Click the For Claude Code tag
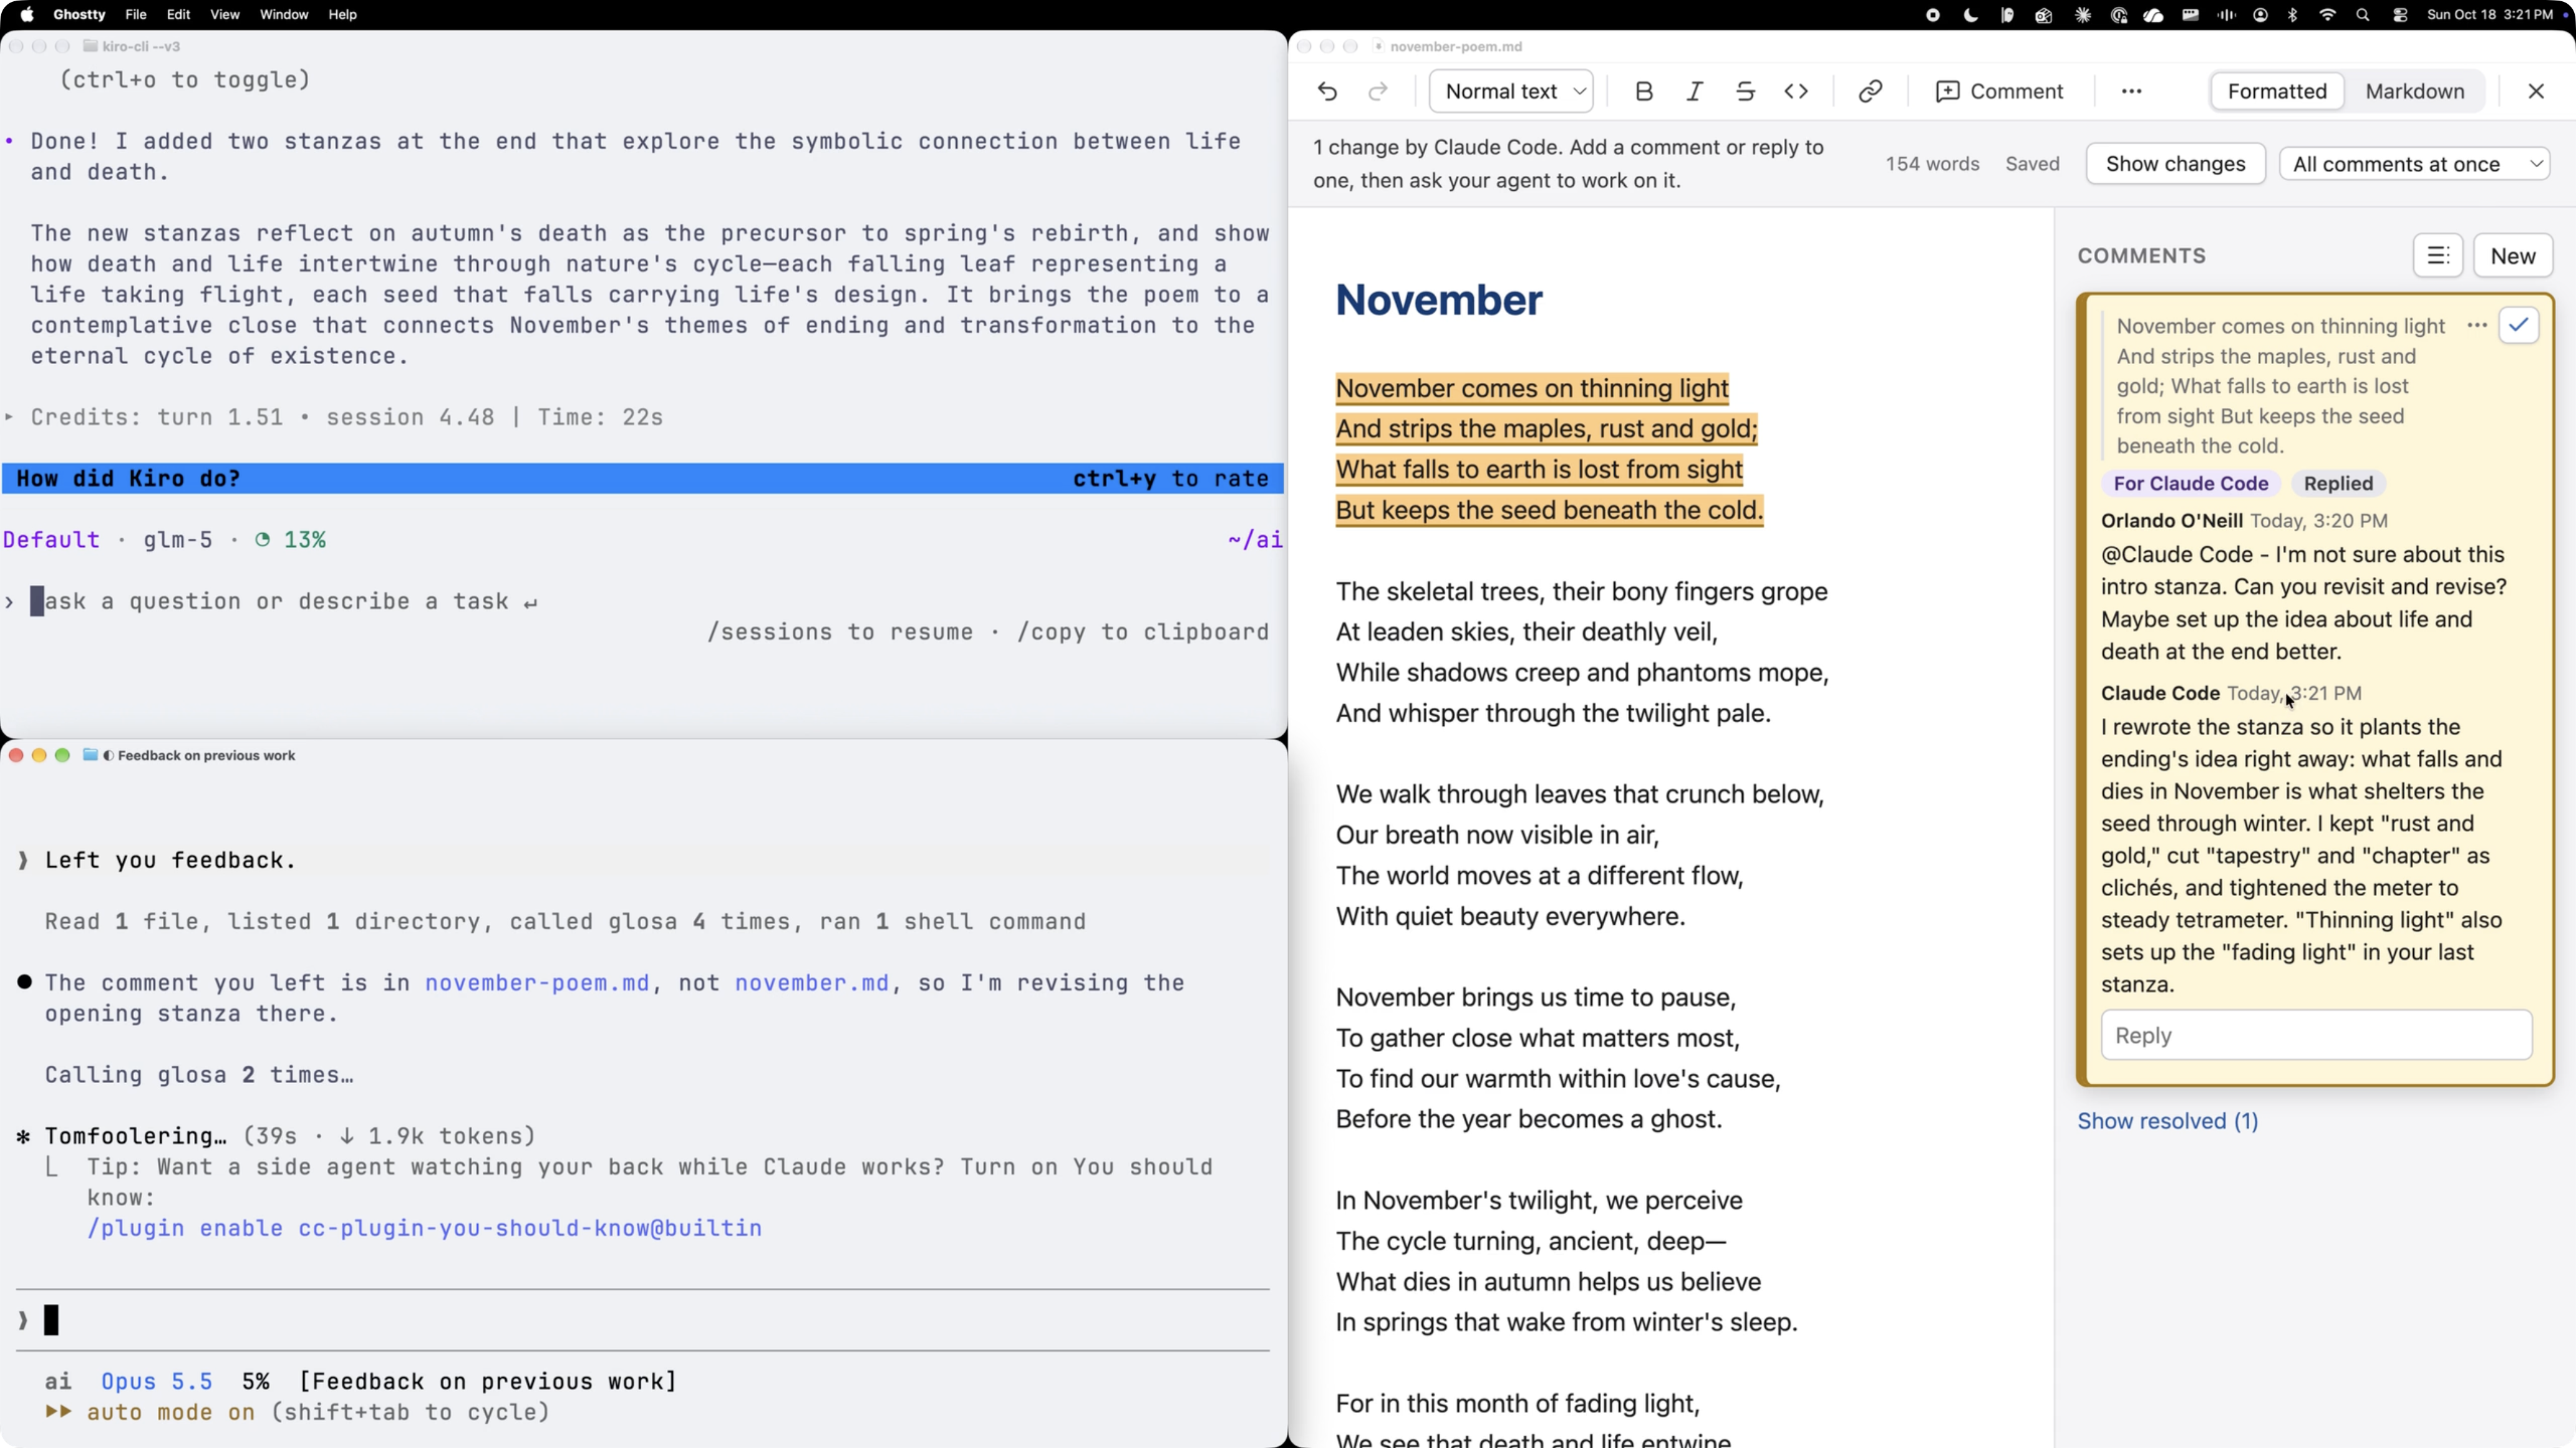 point(2190,484)
